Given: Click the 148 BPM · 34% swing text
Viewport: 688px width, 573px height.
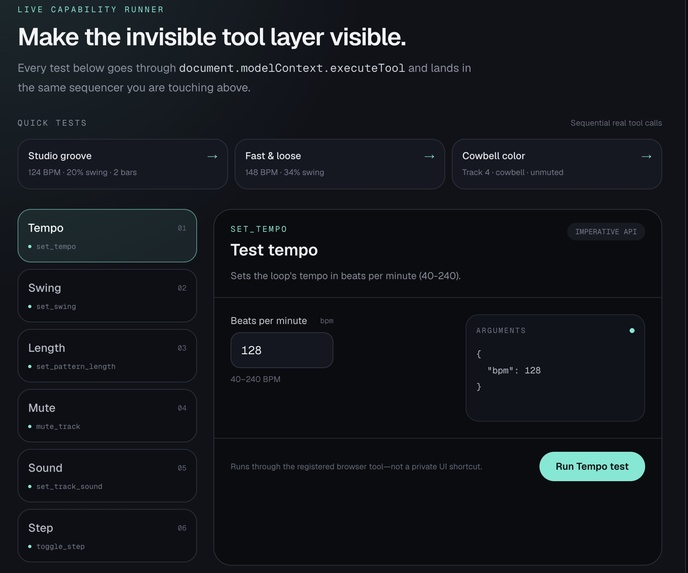Looking at the screenshot, I should tap(285, 172).
